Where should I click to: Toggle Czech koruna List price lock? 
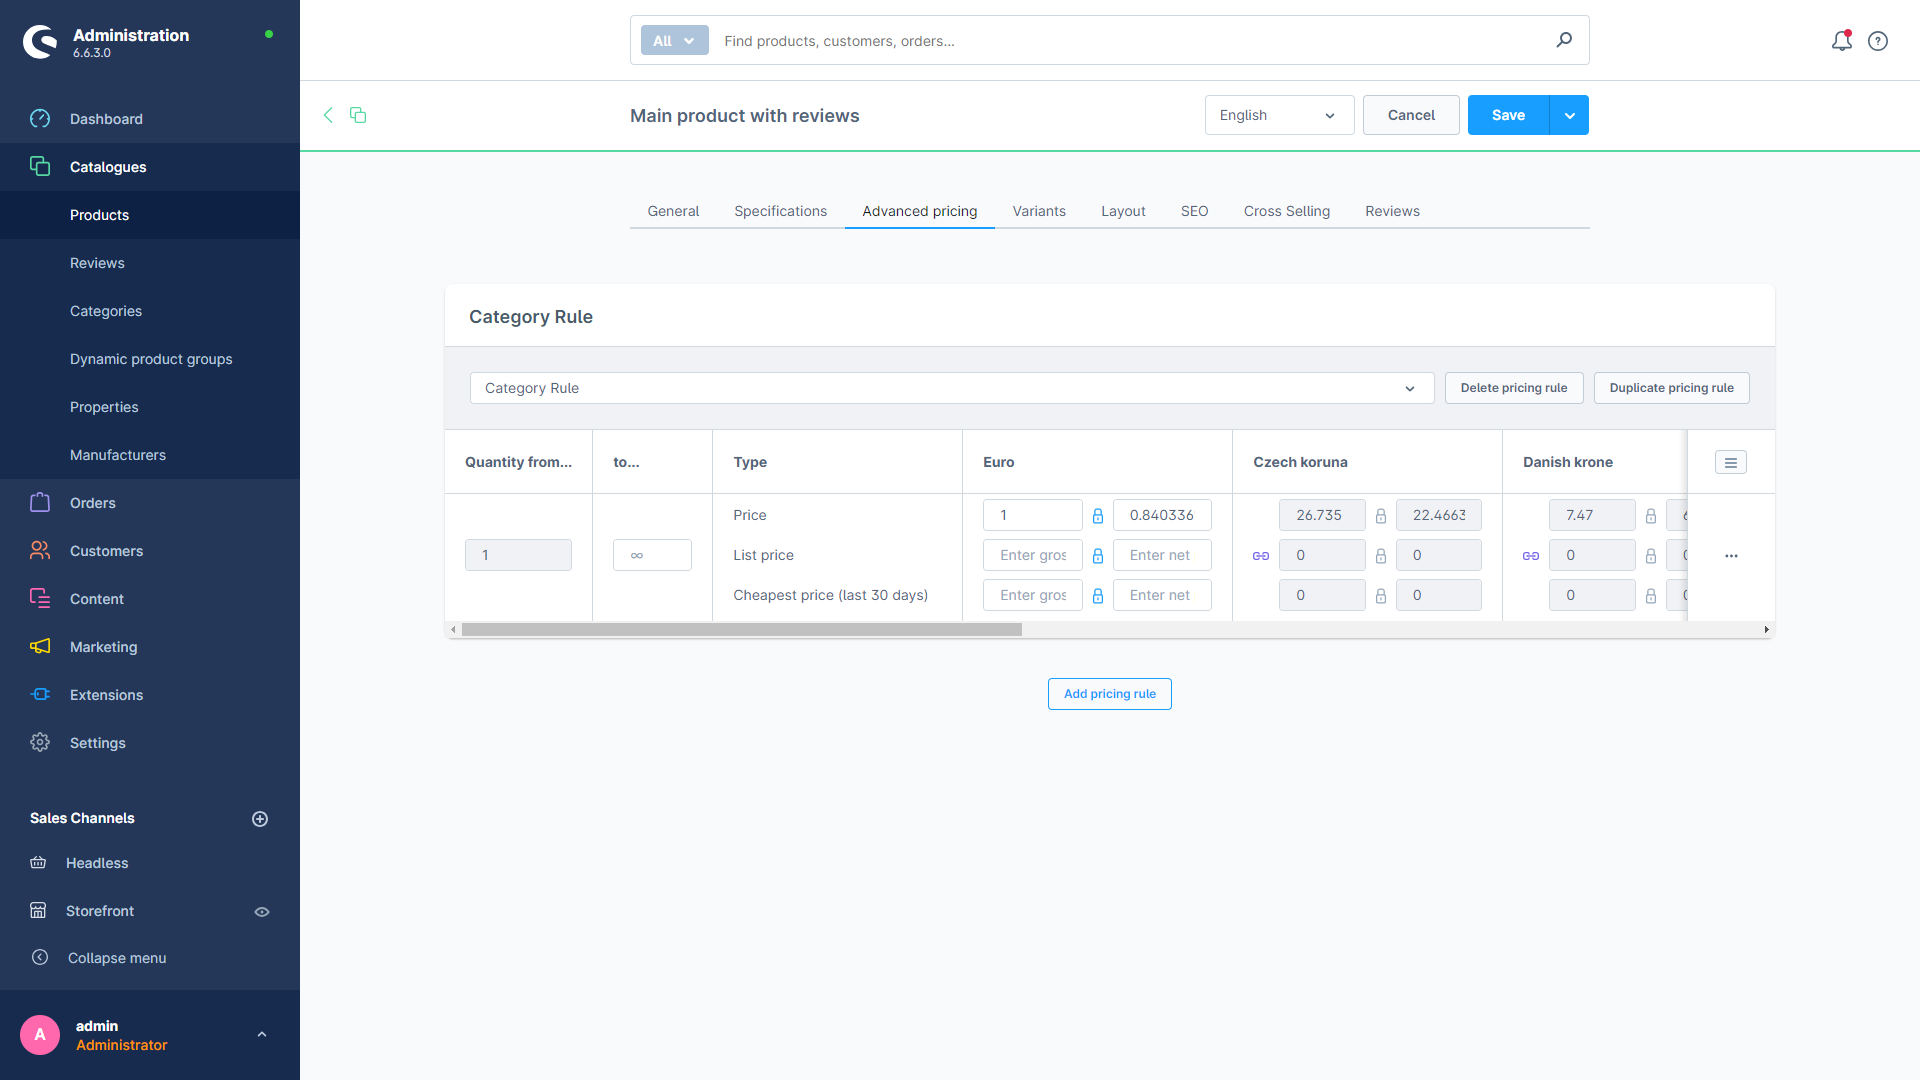(x=1381, y=556)
